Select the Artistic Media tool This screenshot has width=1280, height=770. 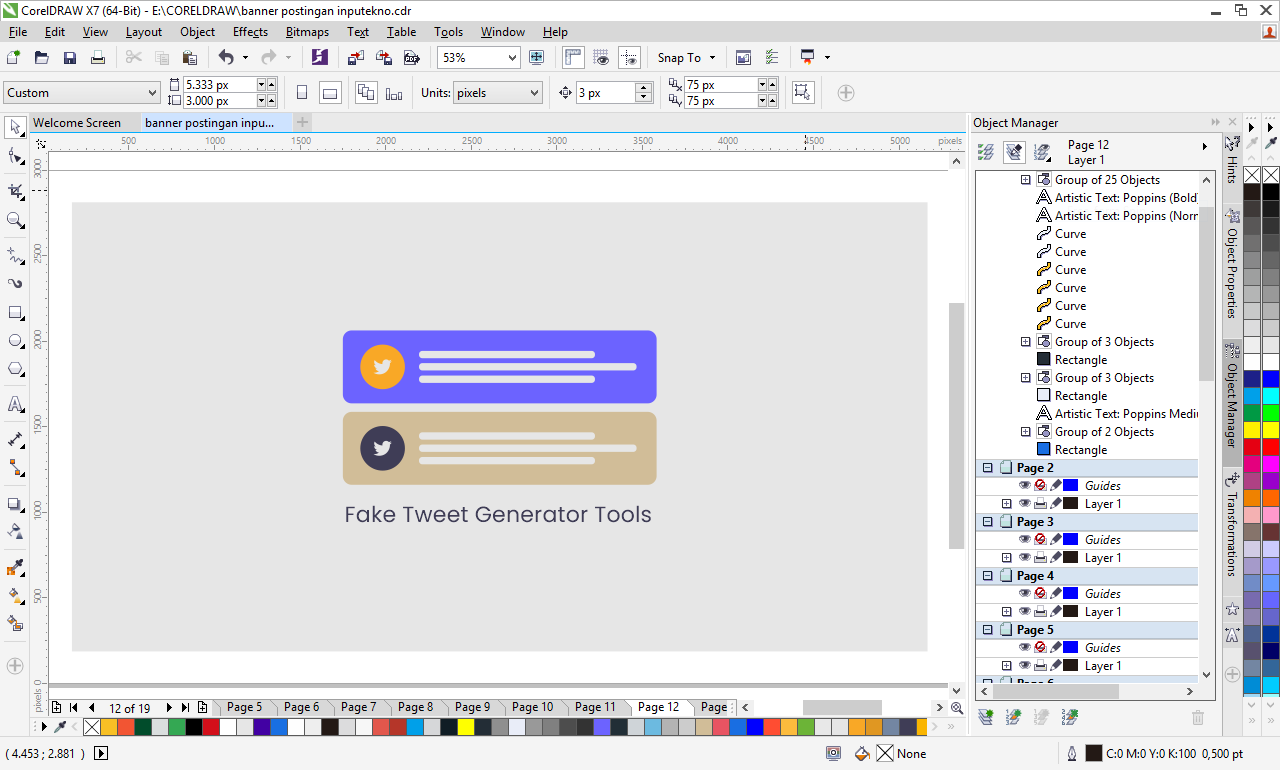click(x=15, y=283)
